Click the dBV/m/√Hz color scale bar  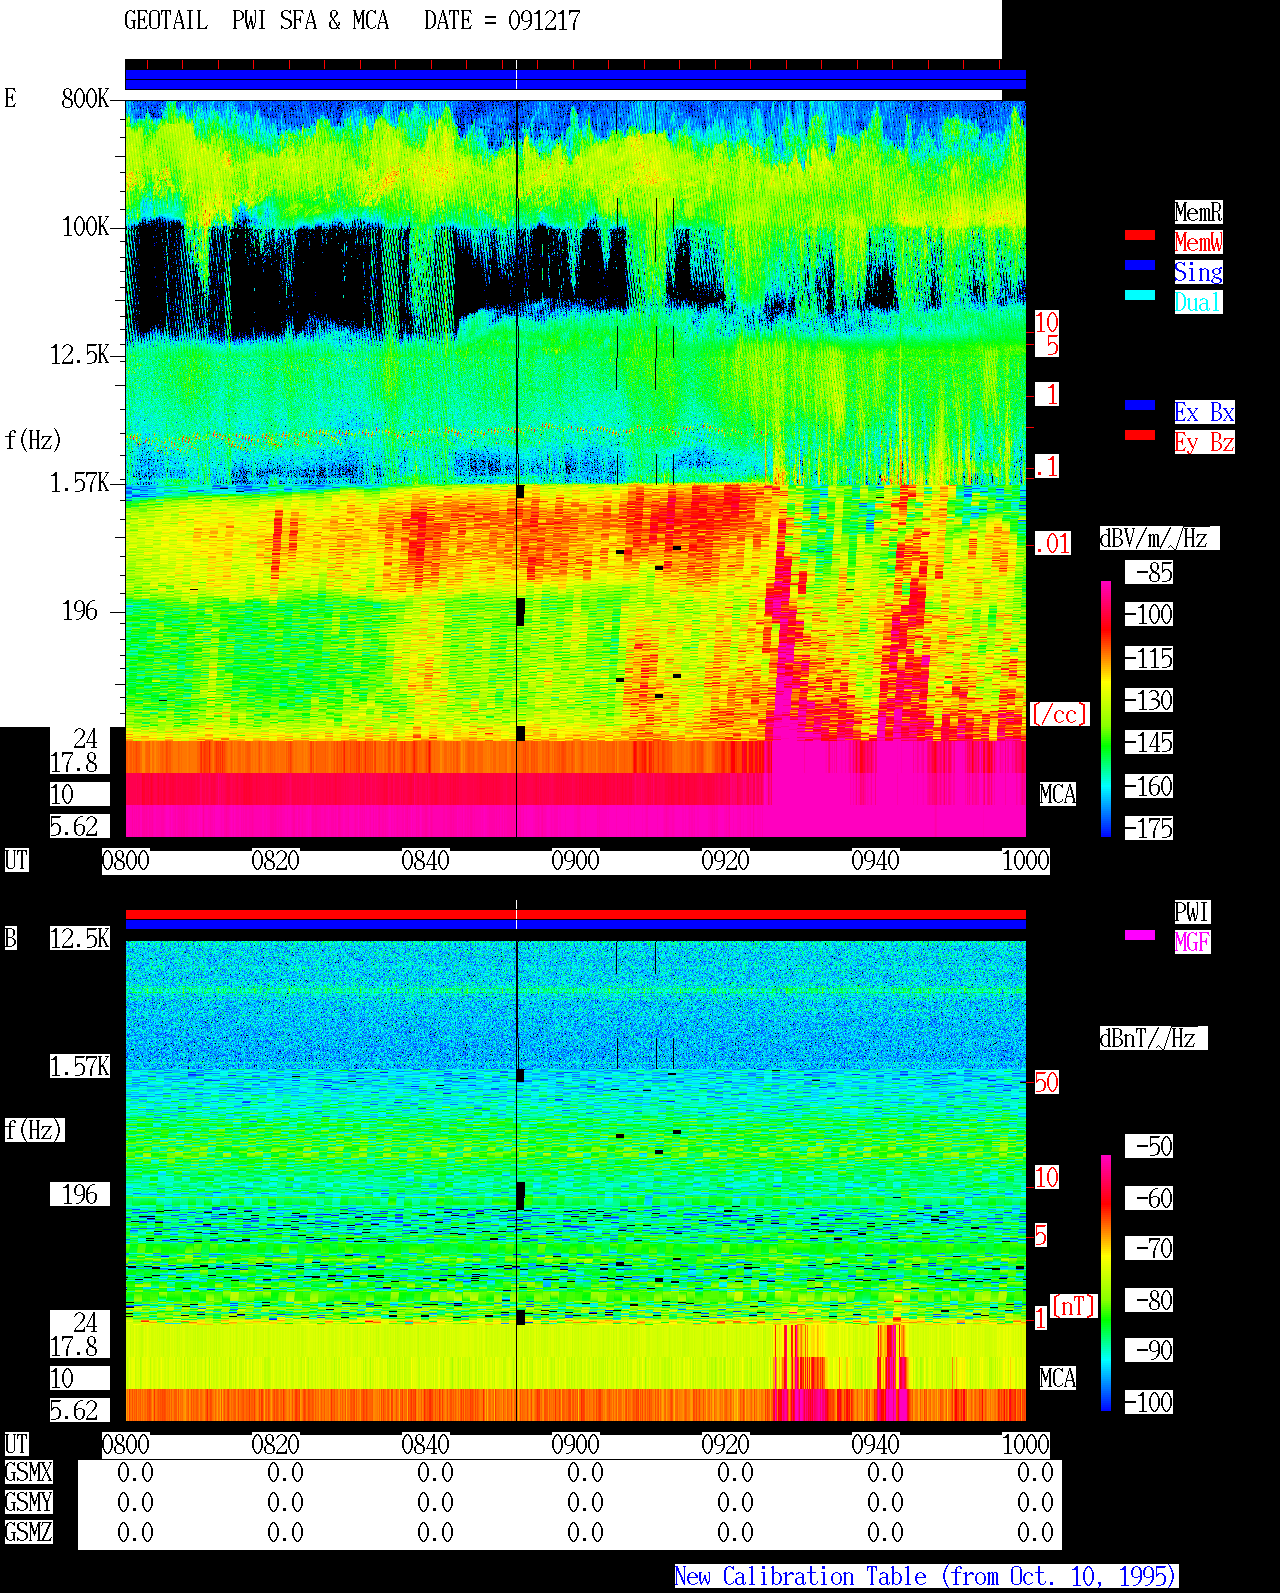(x=1106, y=708)
